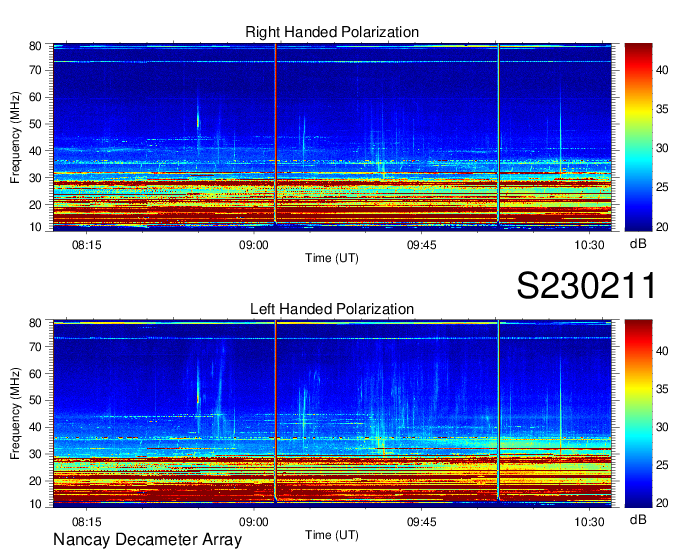Click the 30 dB tick on Left Handed color bar
The width and height of the screenshot is (680, 552).
(x=662, y=427)
